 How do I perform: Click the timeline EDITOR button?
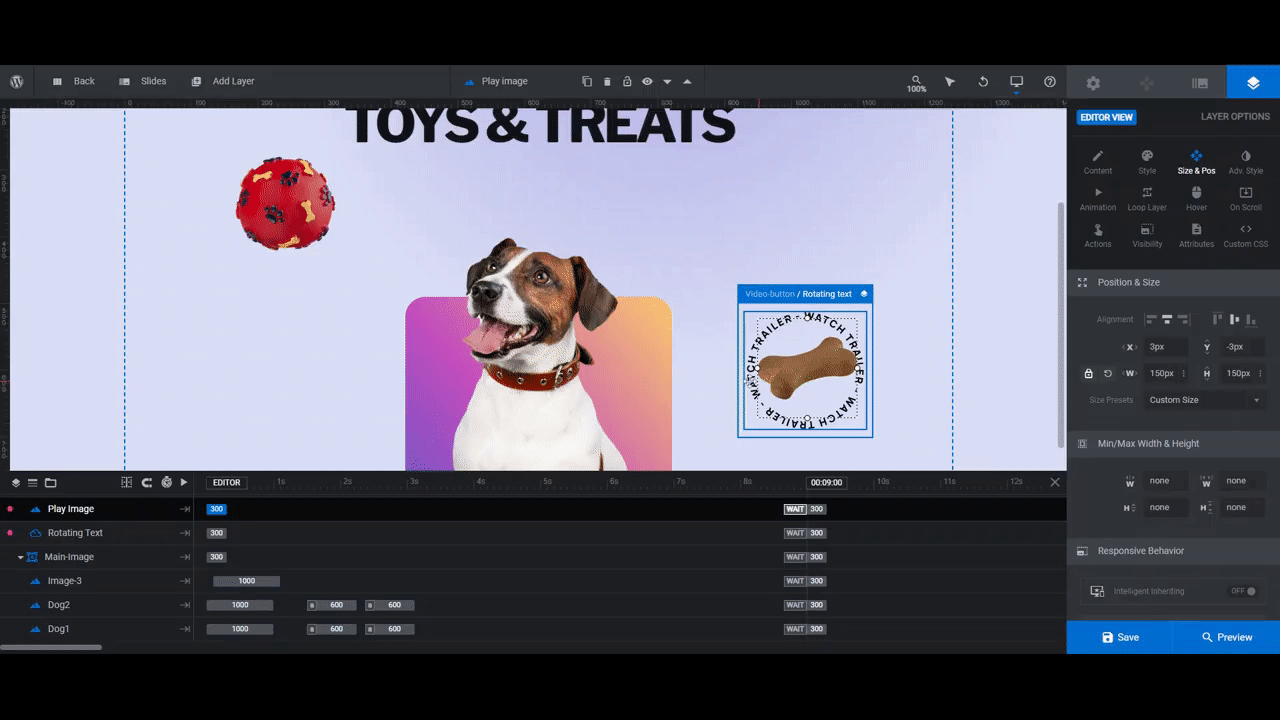[x=227, y=482]
